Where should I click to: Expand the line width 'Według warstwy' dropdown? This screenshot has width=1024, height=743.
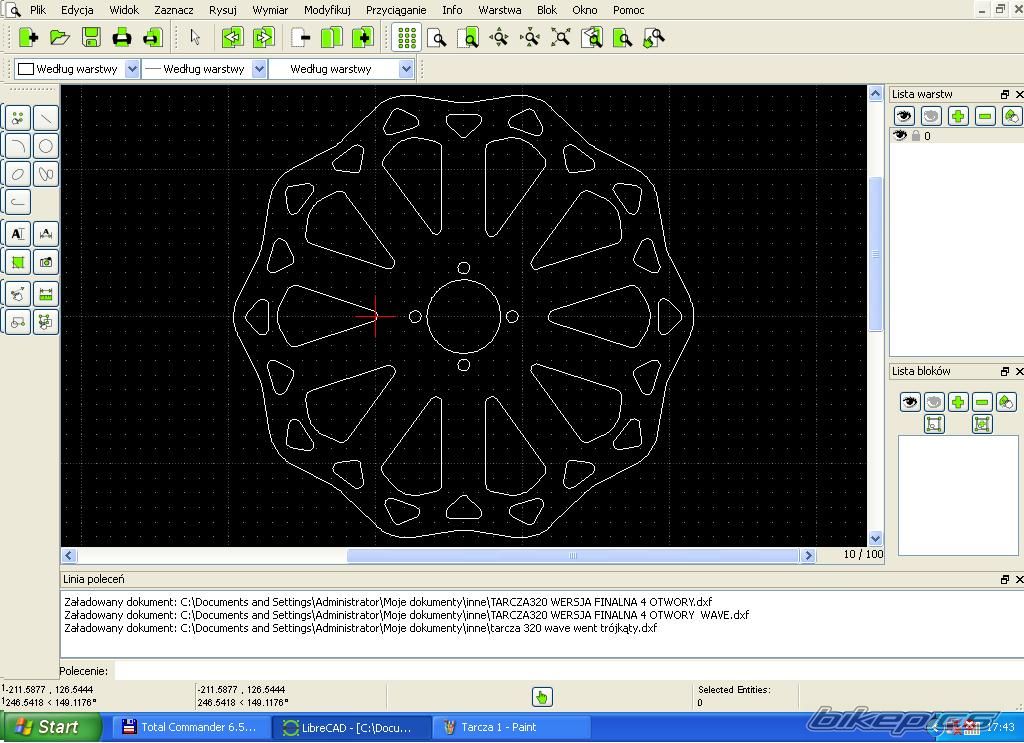coord(259,69)
